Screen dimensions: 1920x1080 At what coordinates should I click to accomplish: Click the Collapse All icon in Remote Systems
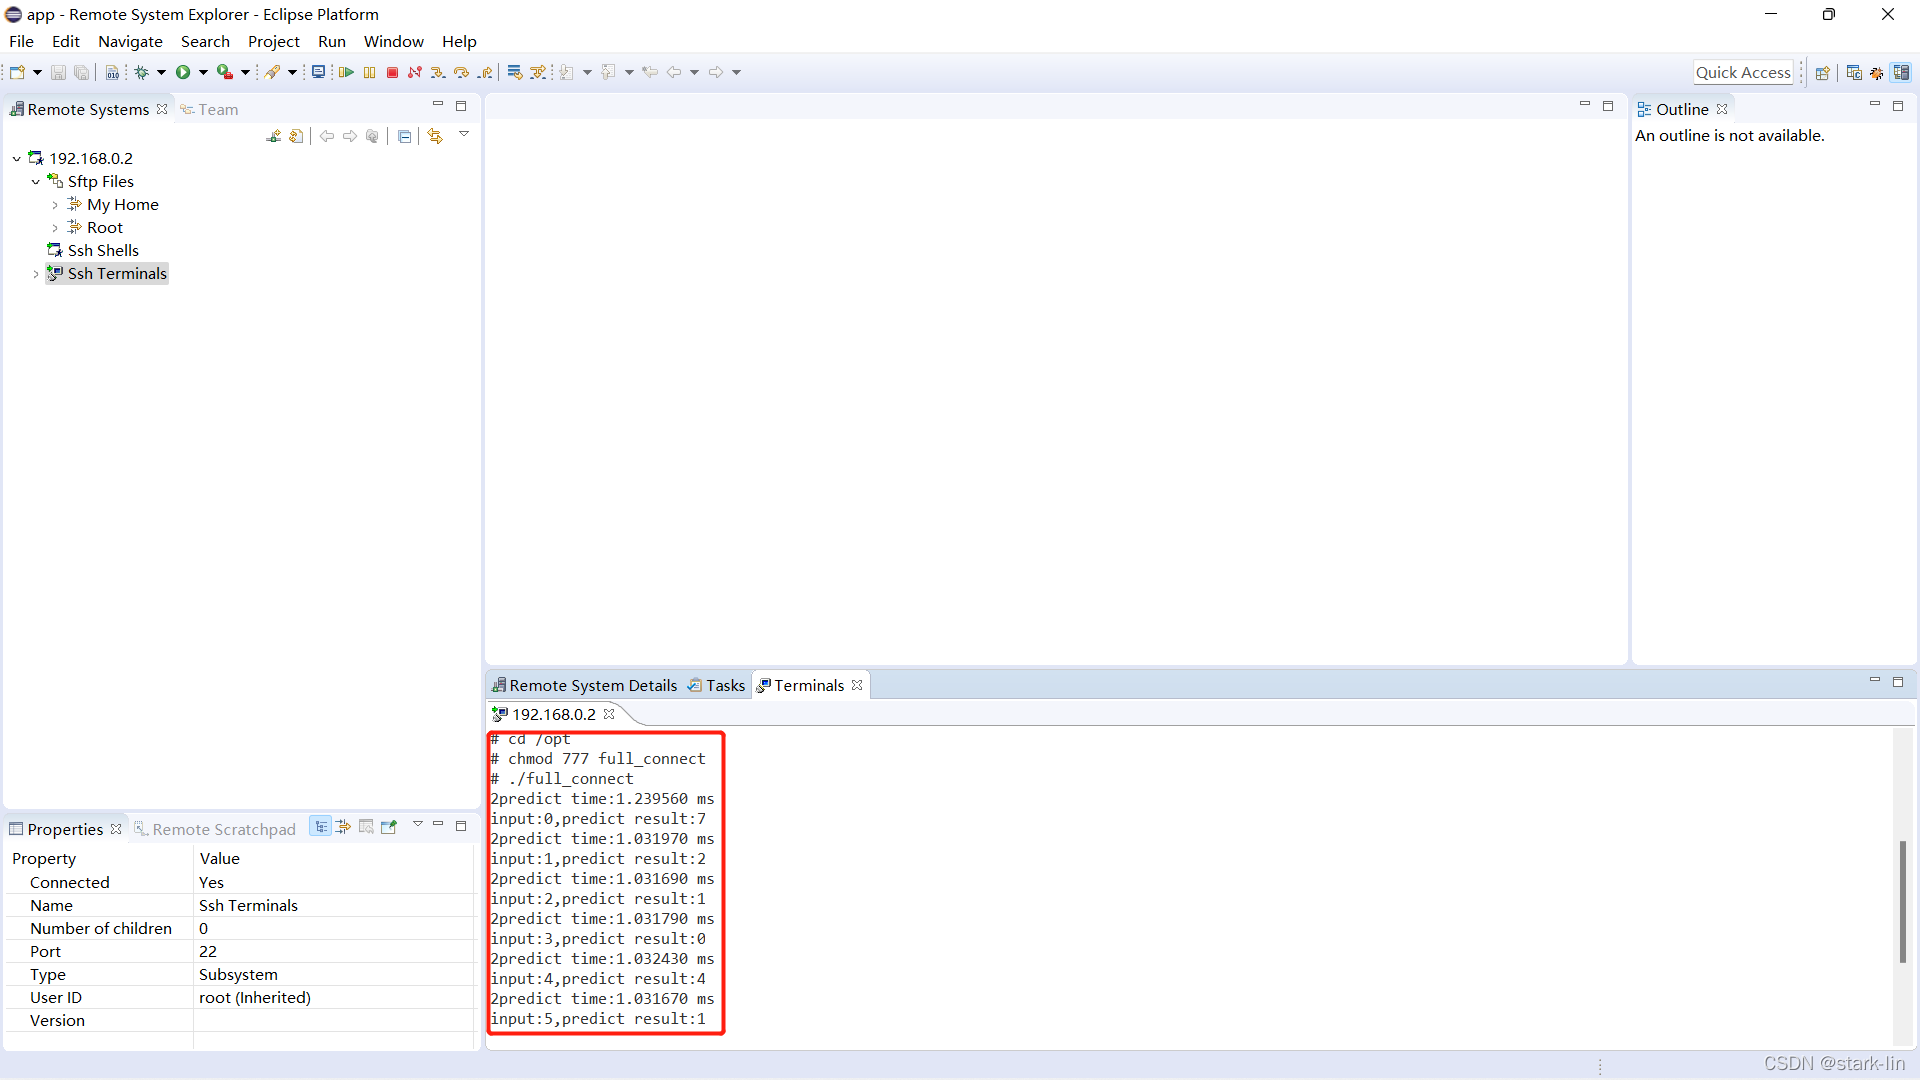pos(404,136)
